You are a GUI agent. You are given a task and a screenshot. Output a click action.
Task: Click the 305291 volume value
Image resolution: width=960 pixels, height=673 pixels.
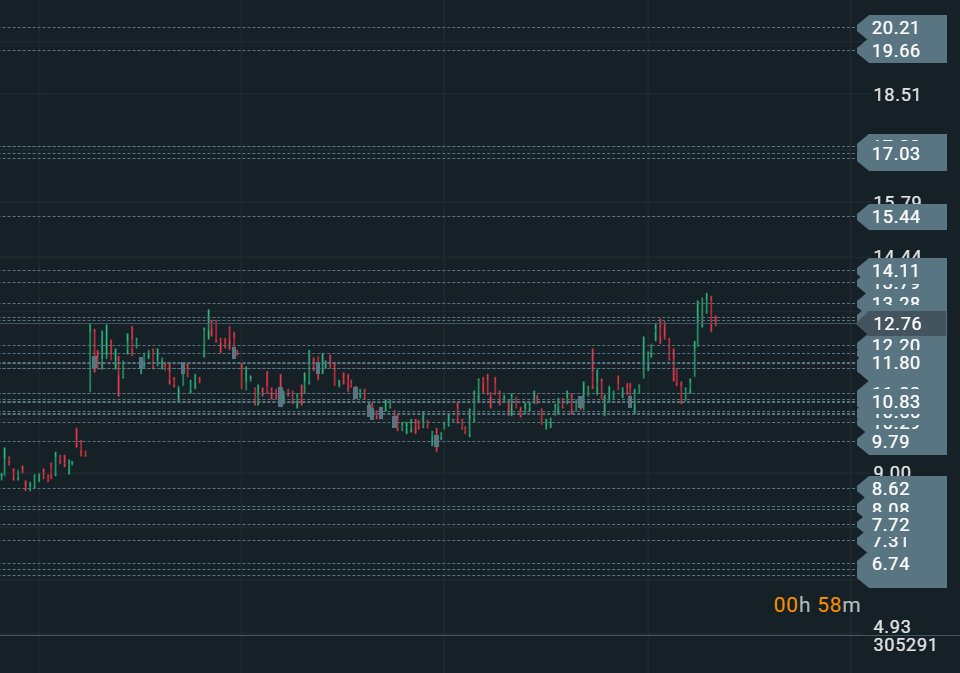click(x=904, y=645)
